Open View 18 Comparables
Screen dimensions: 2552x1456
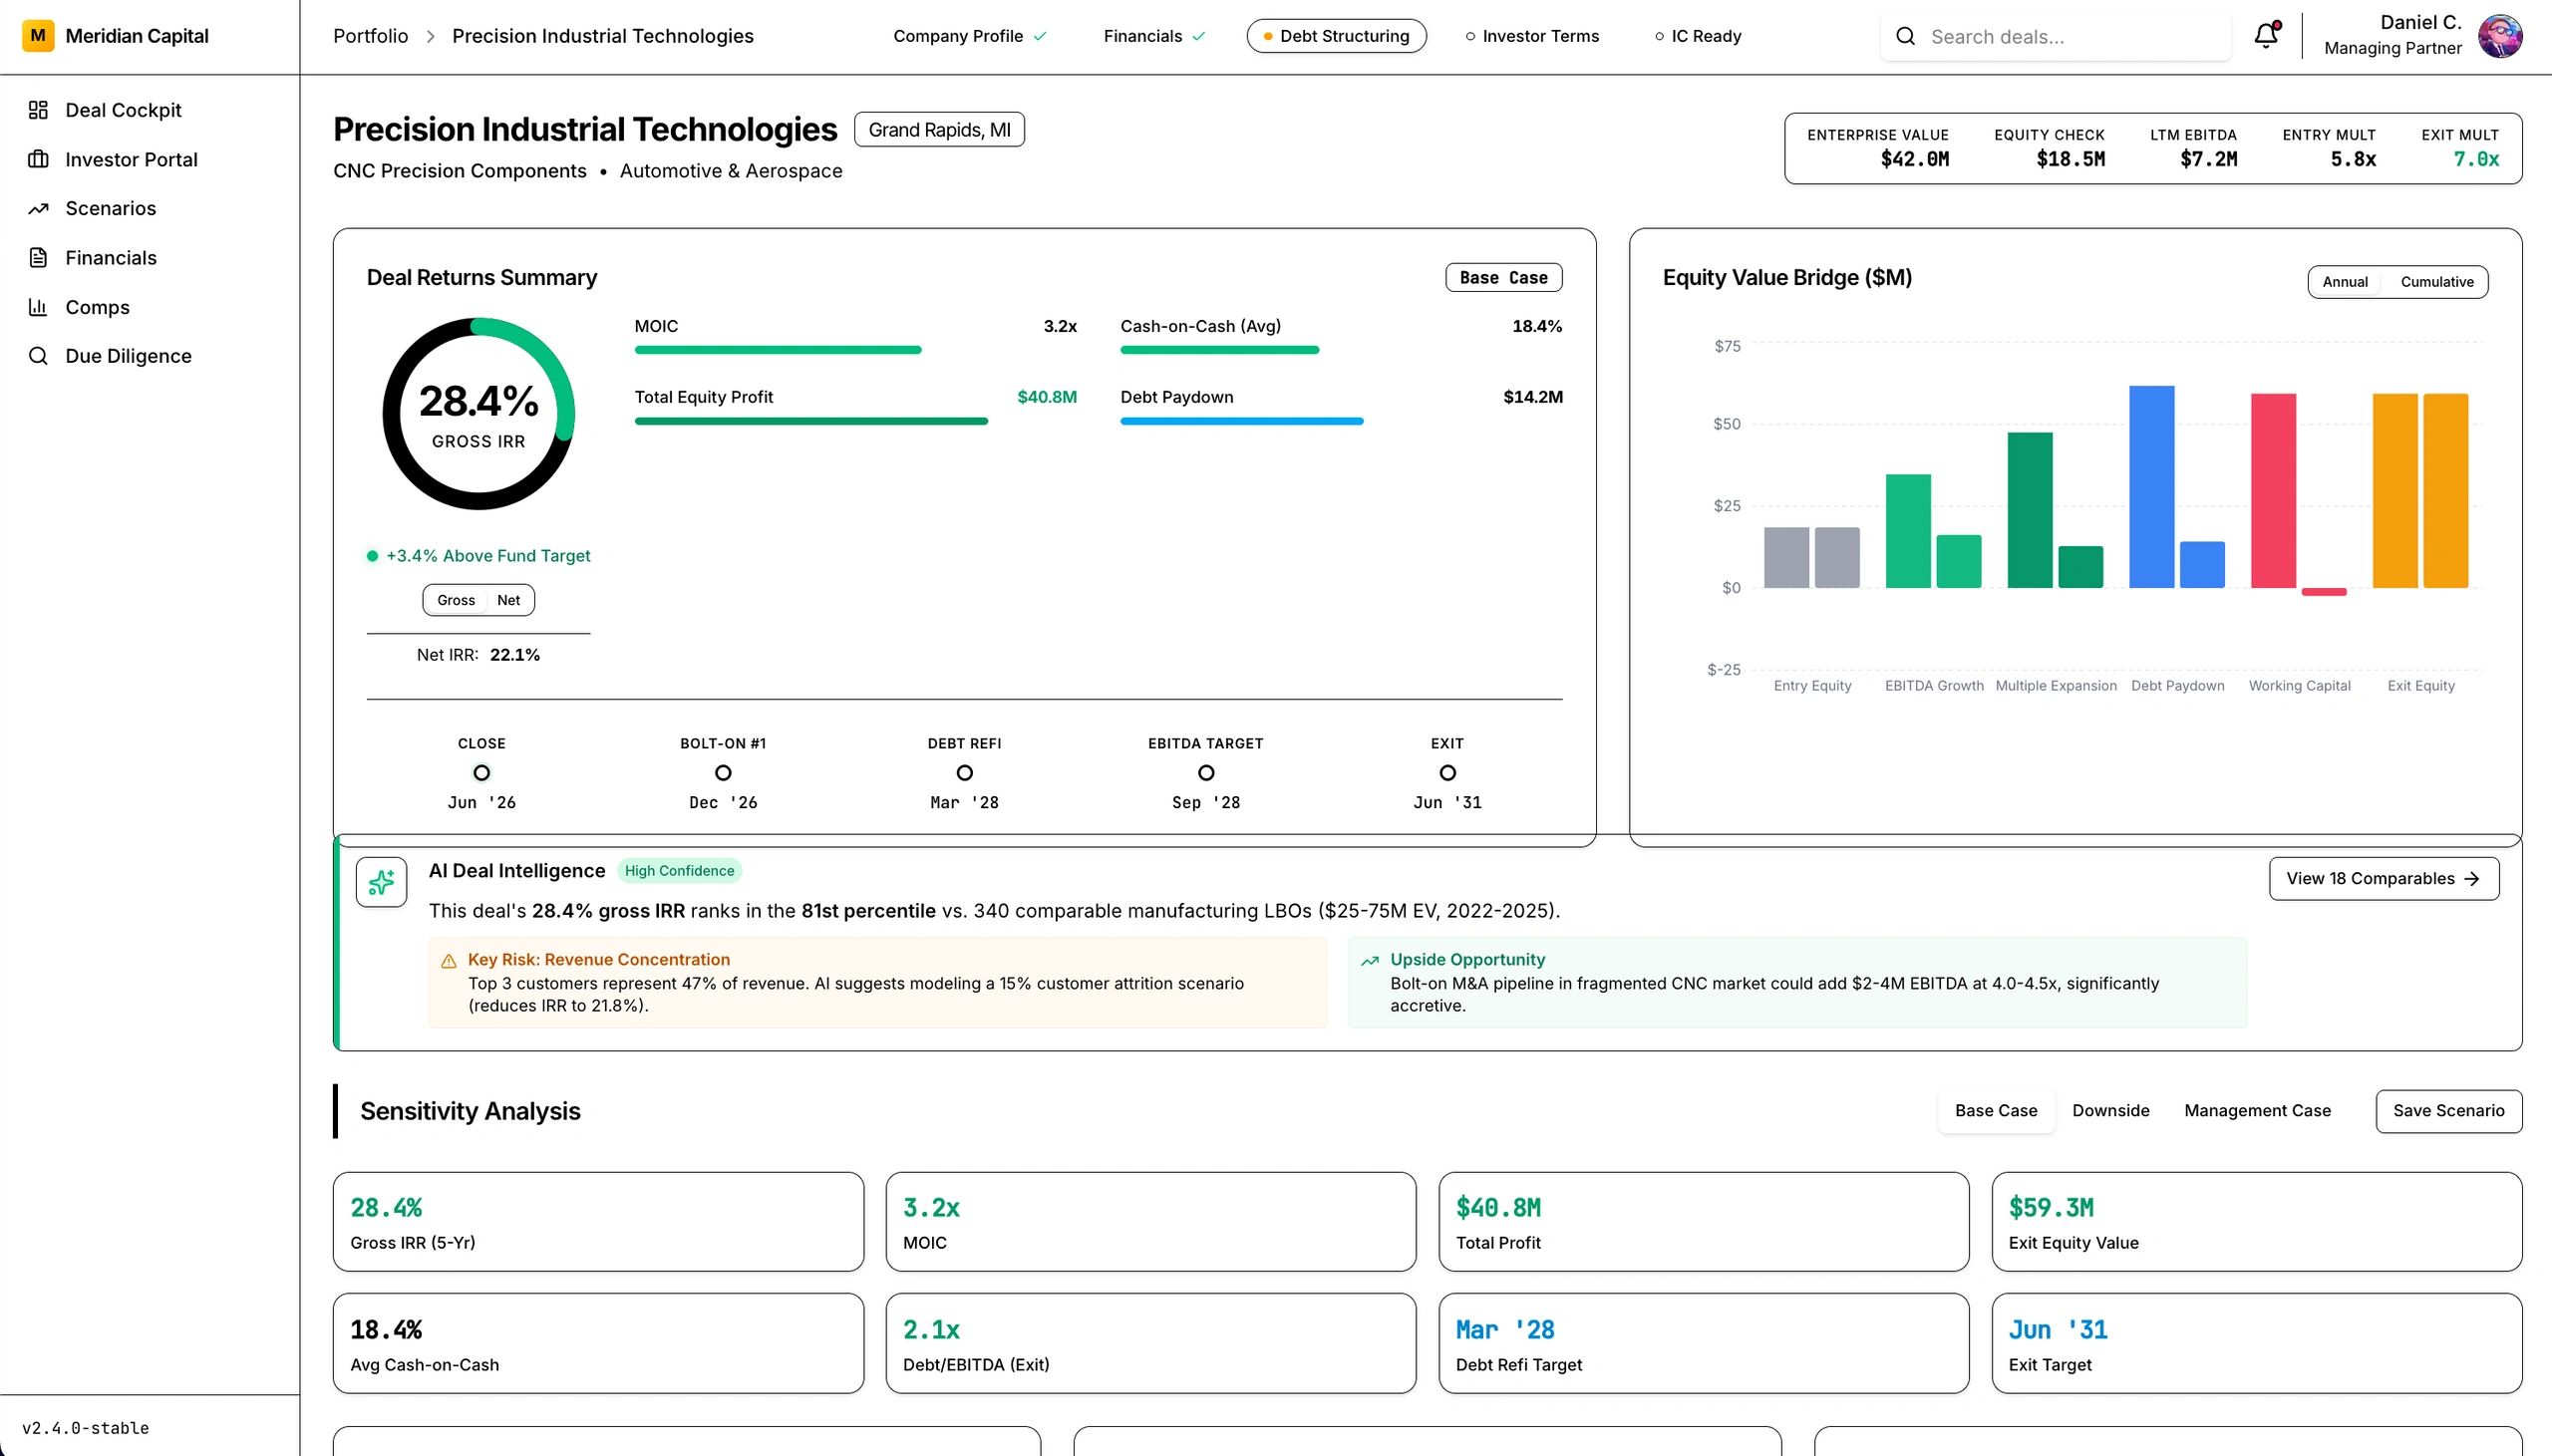pos(2383,879)
